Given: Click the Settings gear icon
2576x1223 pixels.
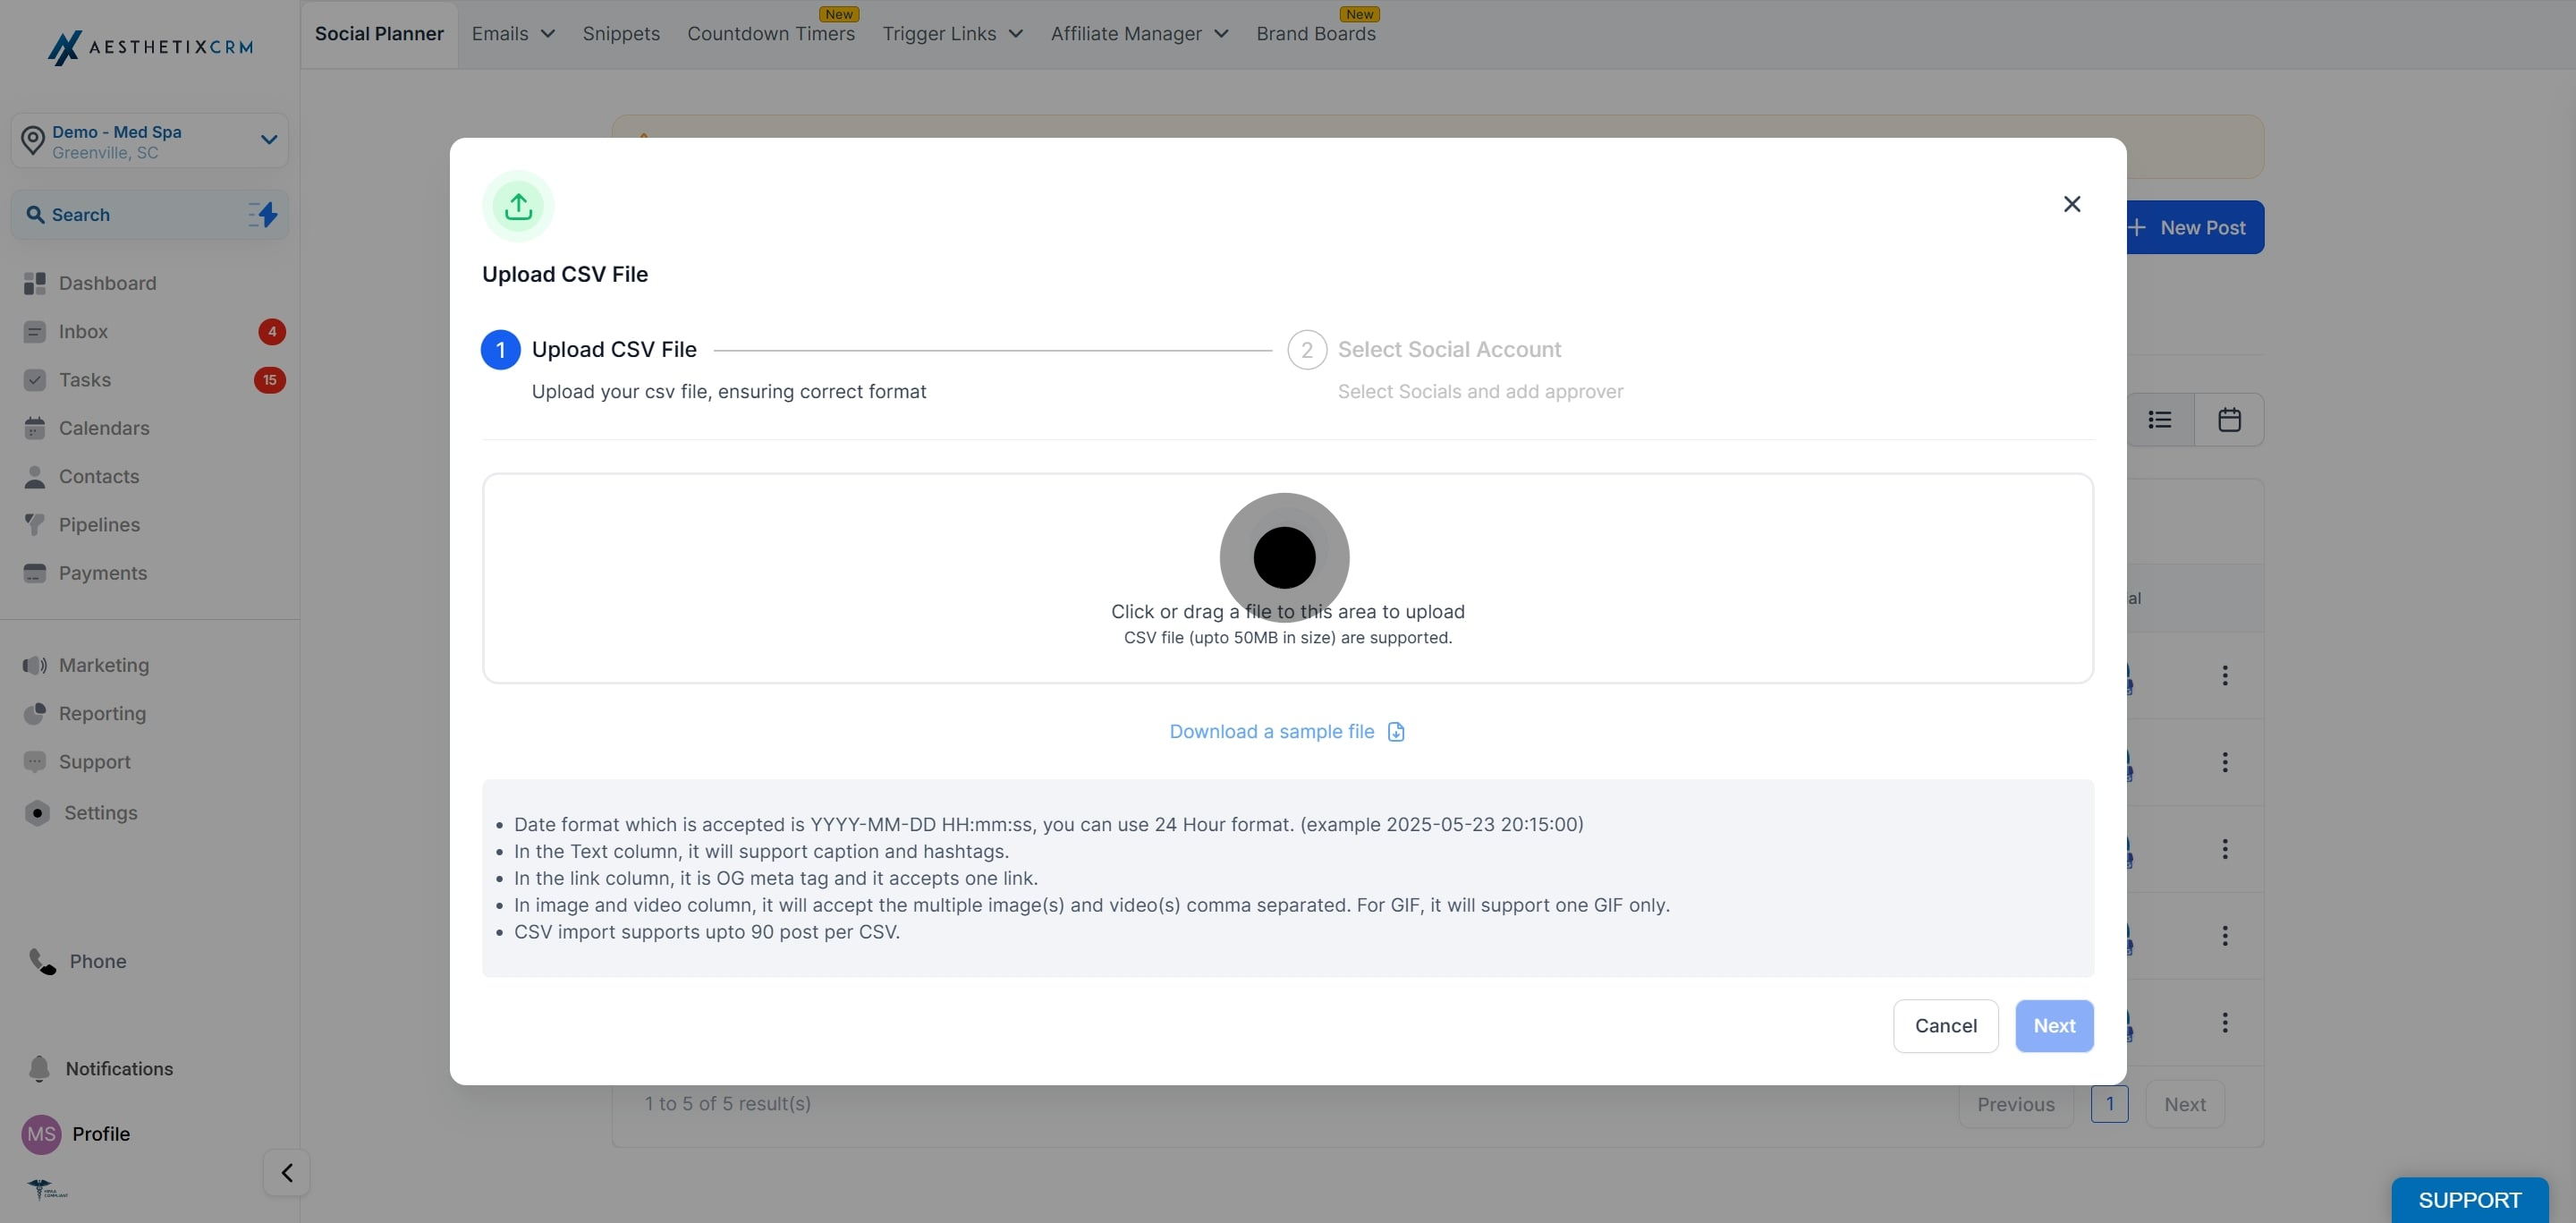Looking at the screenshot, I should point(37,812).
